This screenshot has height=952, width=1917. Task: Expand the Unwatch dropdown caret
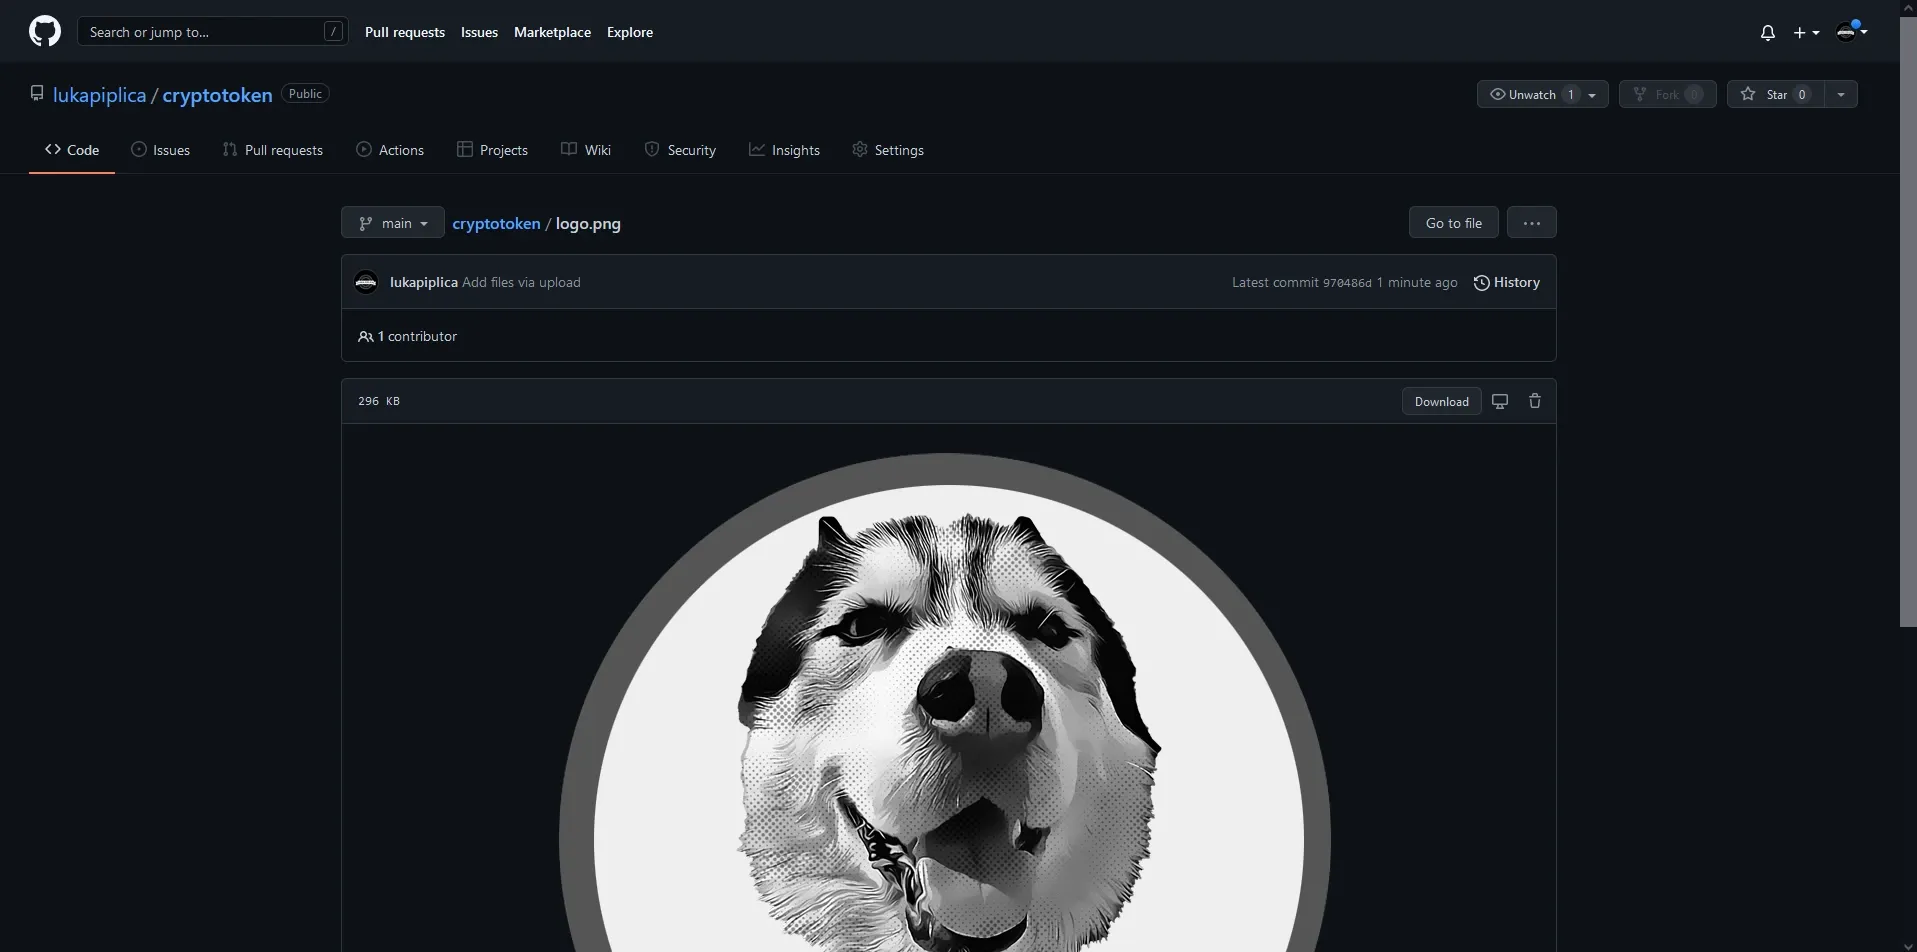[x=1592, y=95]
